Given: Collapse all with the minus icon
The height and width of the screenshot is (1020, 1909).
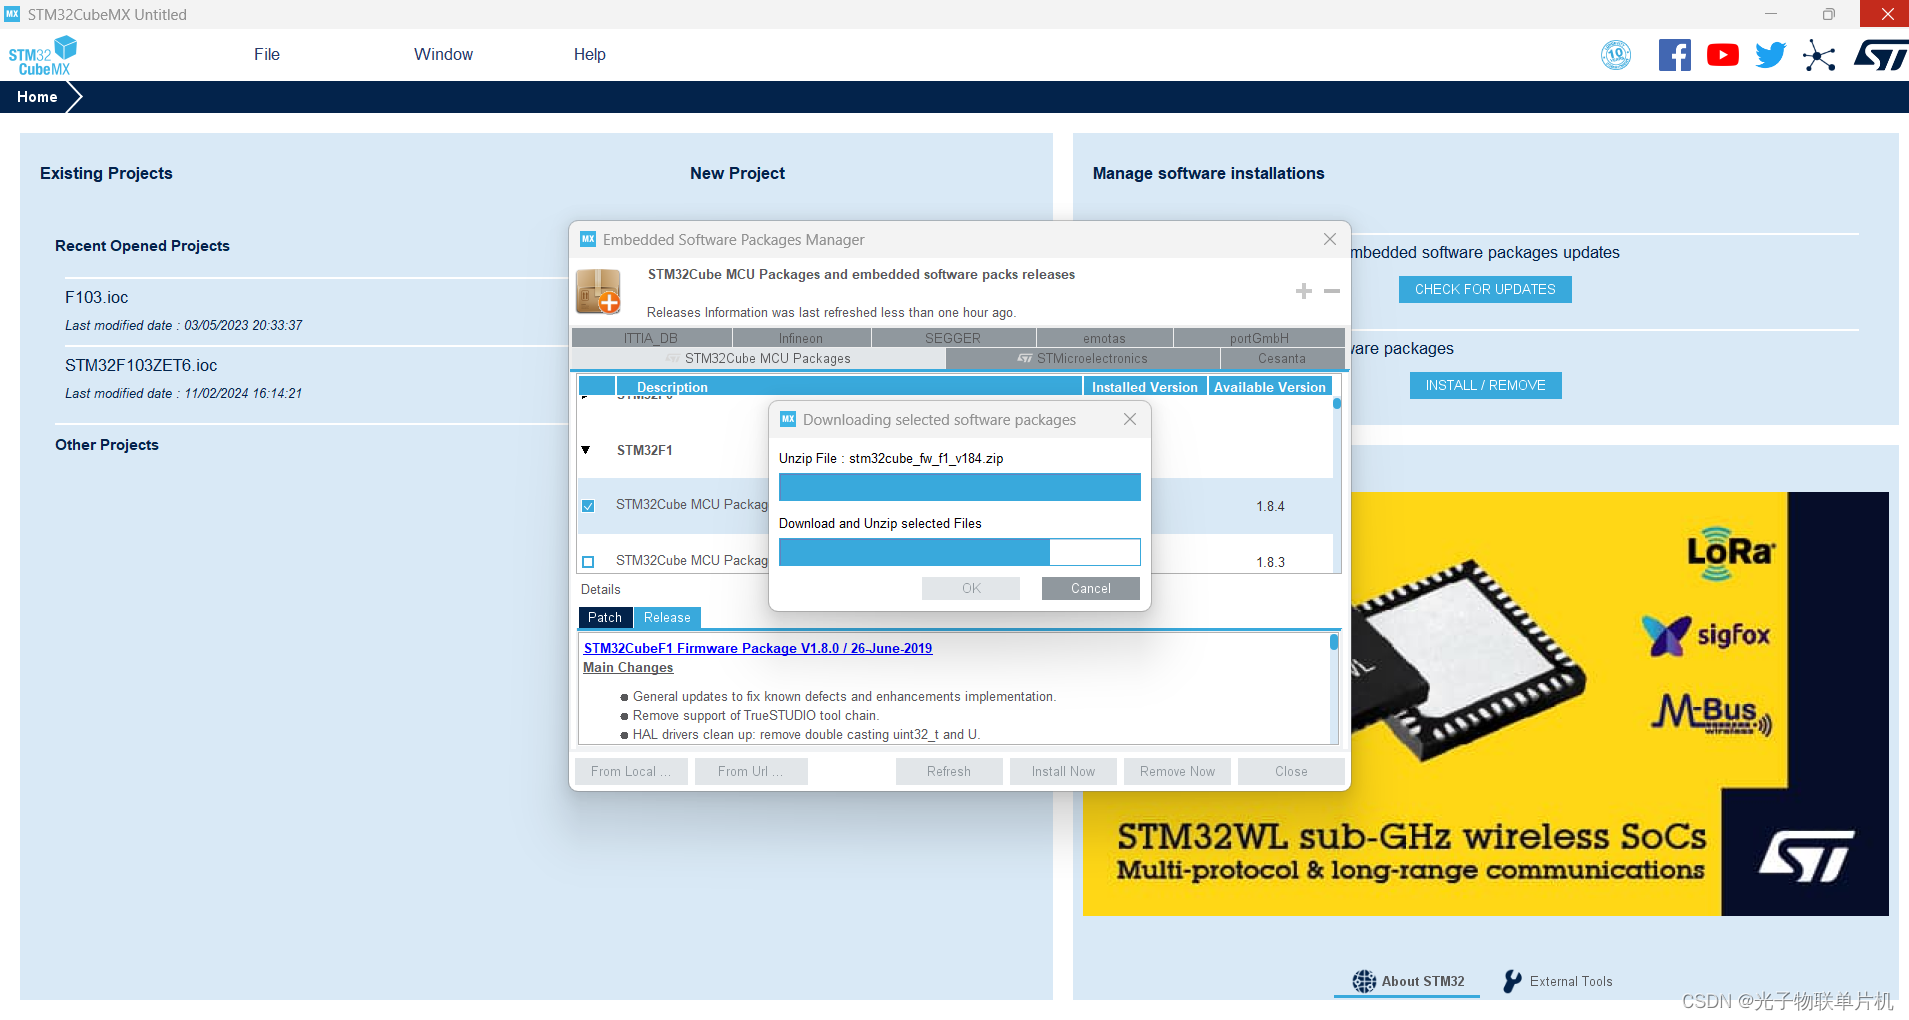Looking at the screenshot, I should click(x=1331, y=291).
